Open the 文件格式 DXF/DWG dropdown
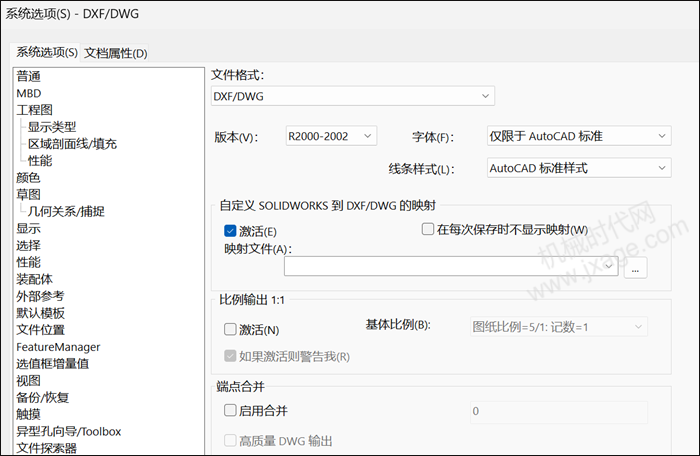700x456 pixels. (353, 96)
